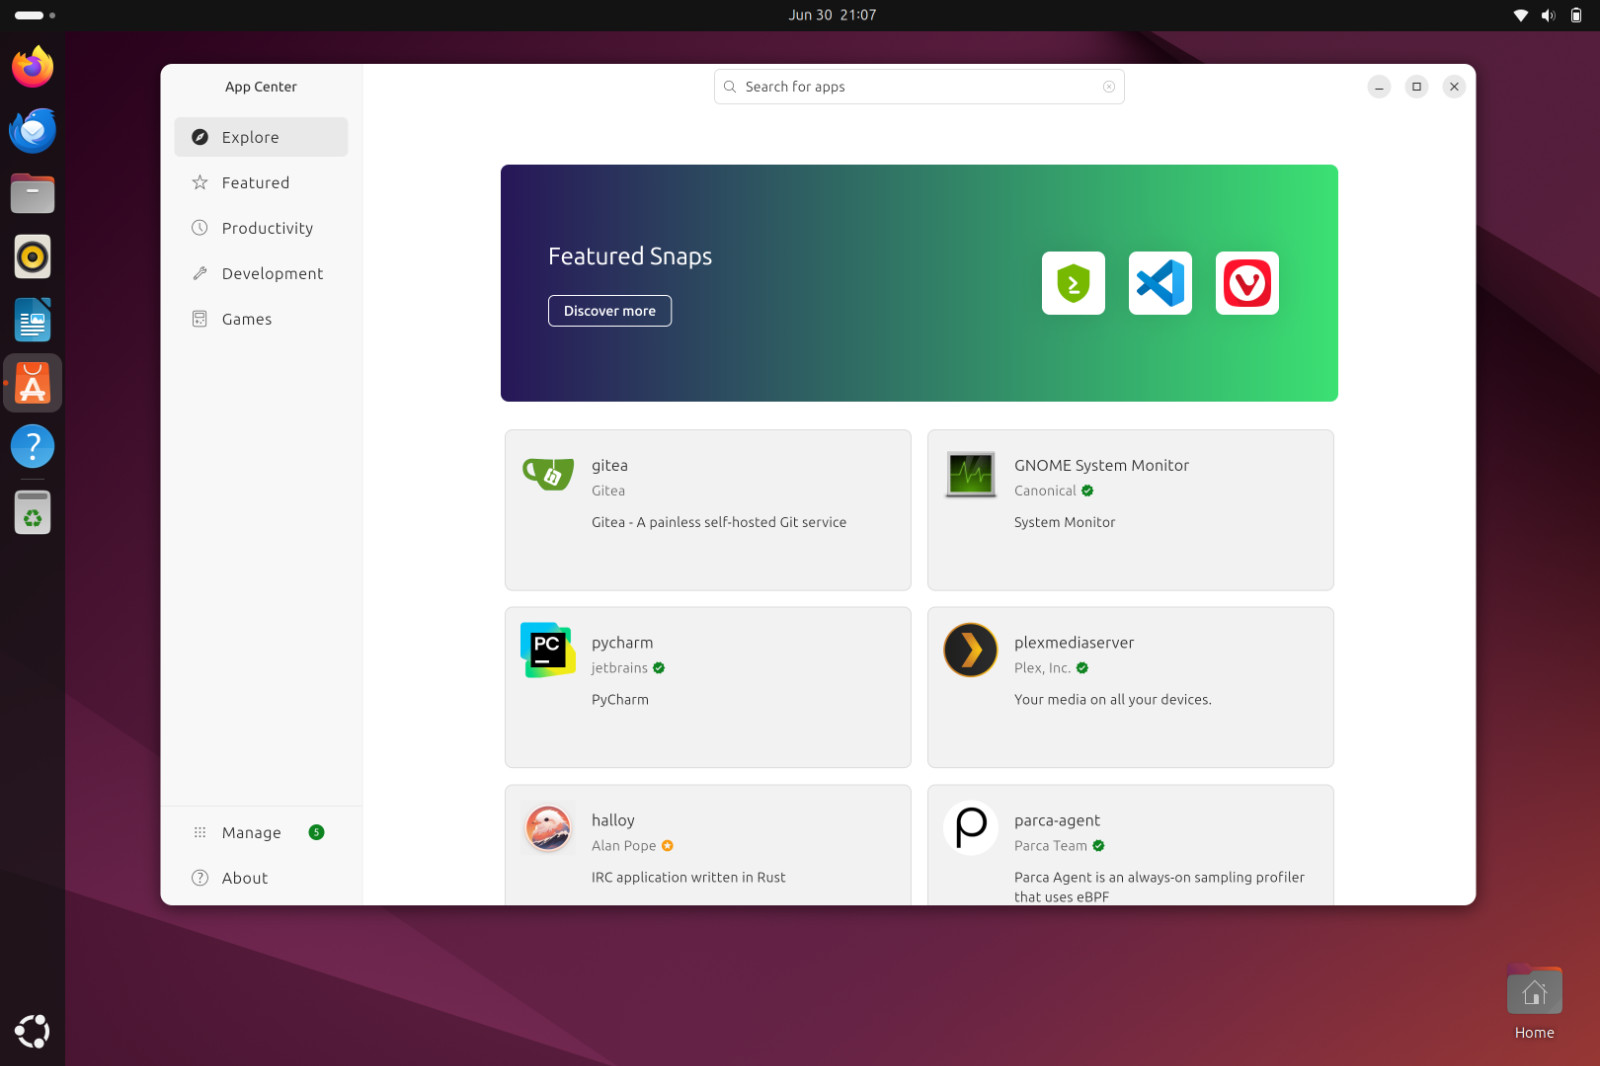Image resolution: width=1600 pixels, height=1066 pixels.
Task: Click the verified badge next to Parca Team
Action: point(1098,846)
